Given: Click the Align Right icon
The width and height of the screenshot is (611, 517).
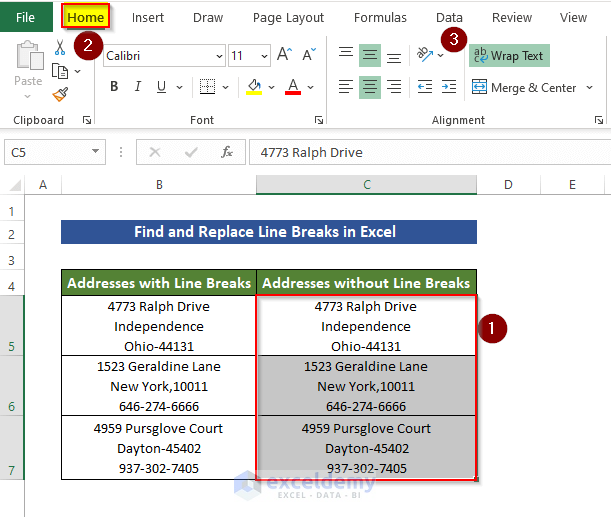Looking at the screenshot, I should click(x=394, y=87).
